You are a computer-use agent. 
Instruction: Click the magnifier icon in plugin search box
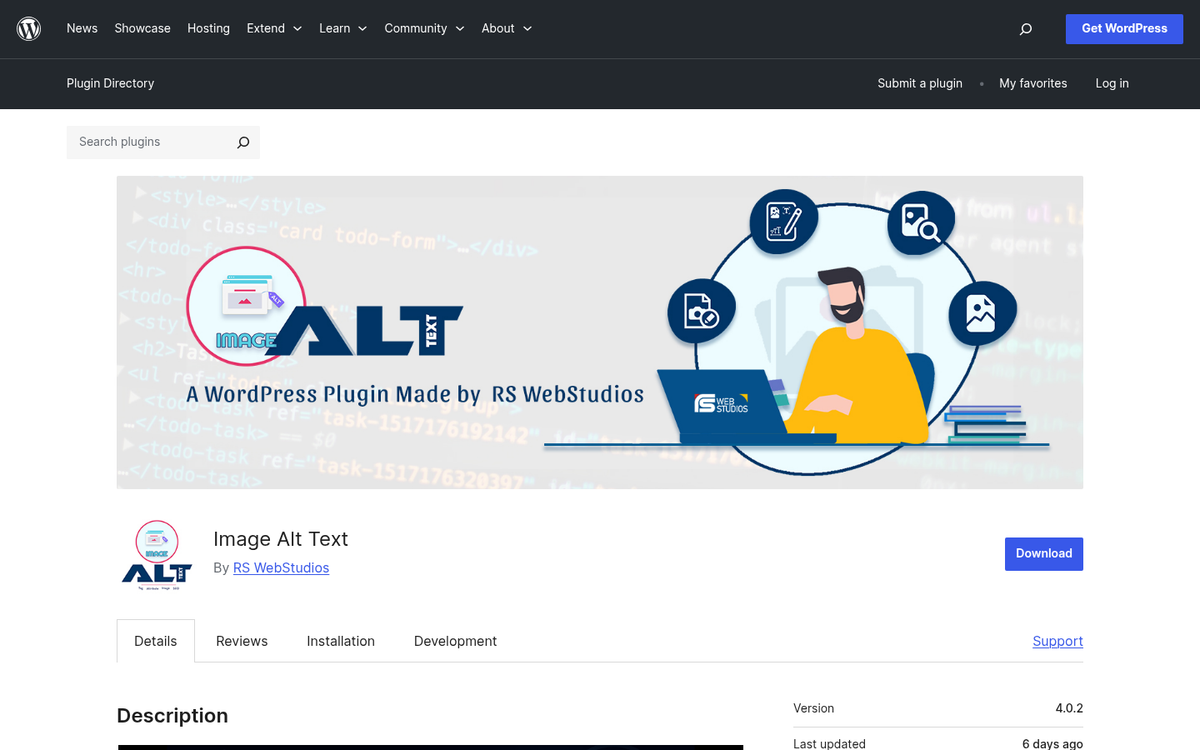pyautogui.click(x=242, y=142)
